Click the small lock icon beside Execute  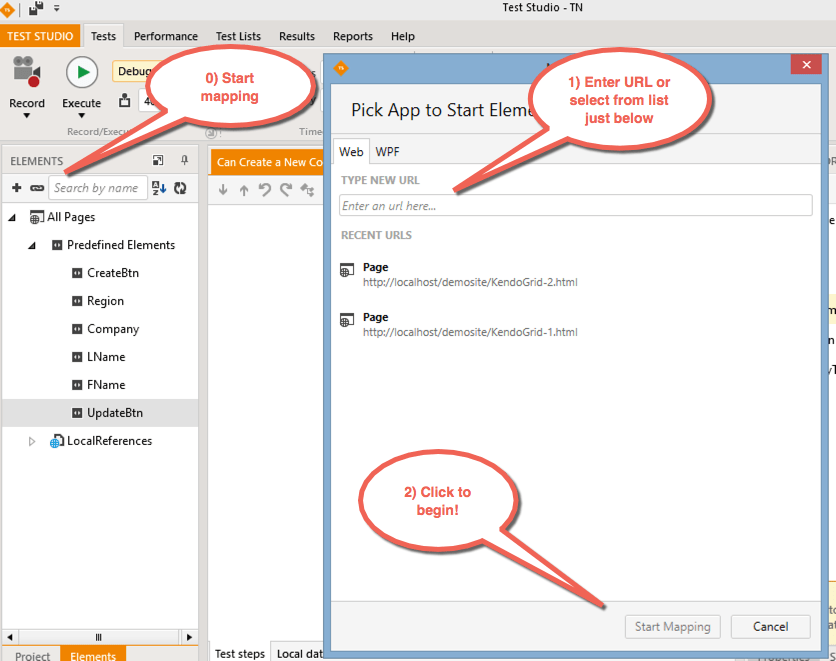point(124,100)
